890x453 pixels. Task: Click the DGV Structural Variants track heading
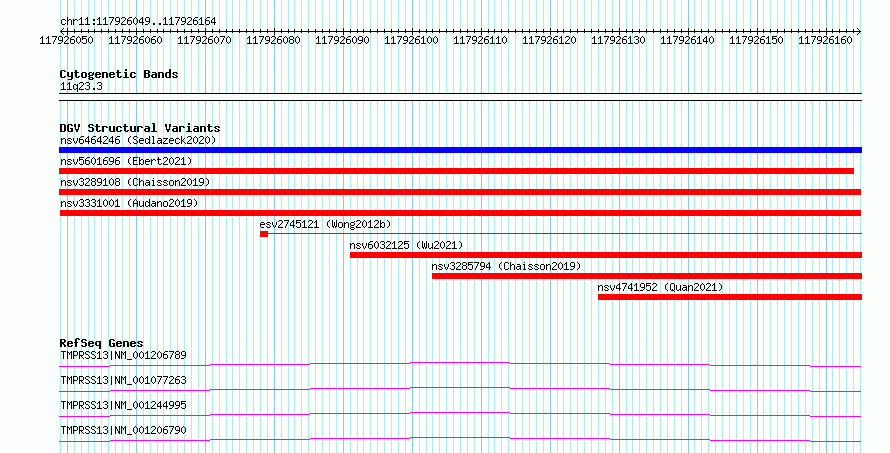[140, 128]
